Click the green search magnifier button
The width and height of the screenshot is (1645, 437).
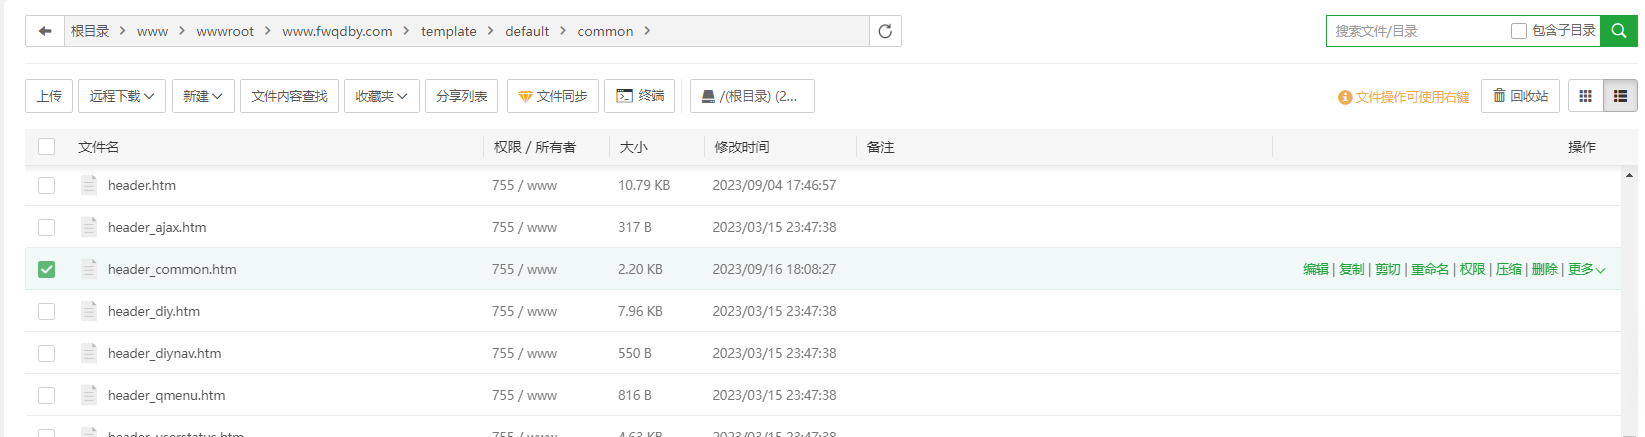click(x=1618, y=31)
